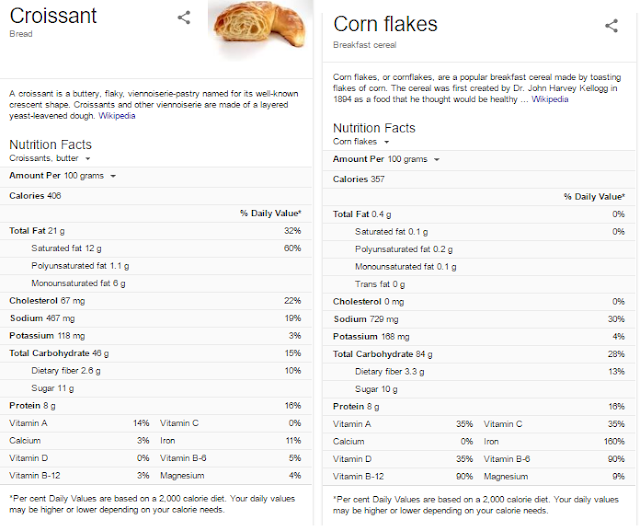
Task: Click the Croissant Cholesterol 67 mg row
Action: pyautogui.click(x=156, y=301)
